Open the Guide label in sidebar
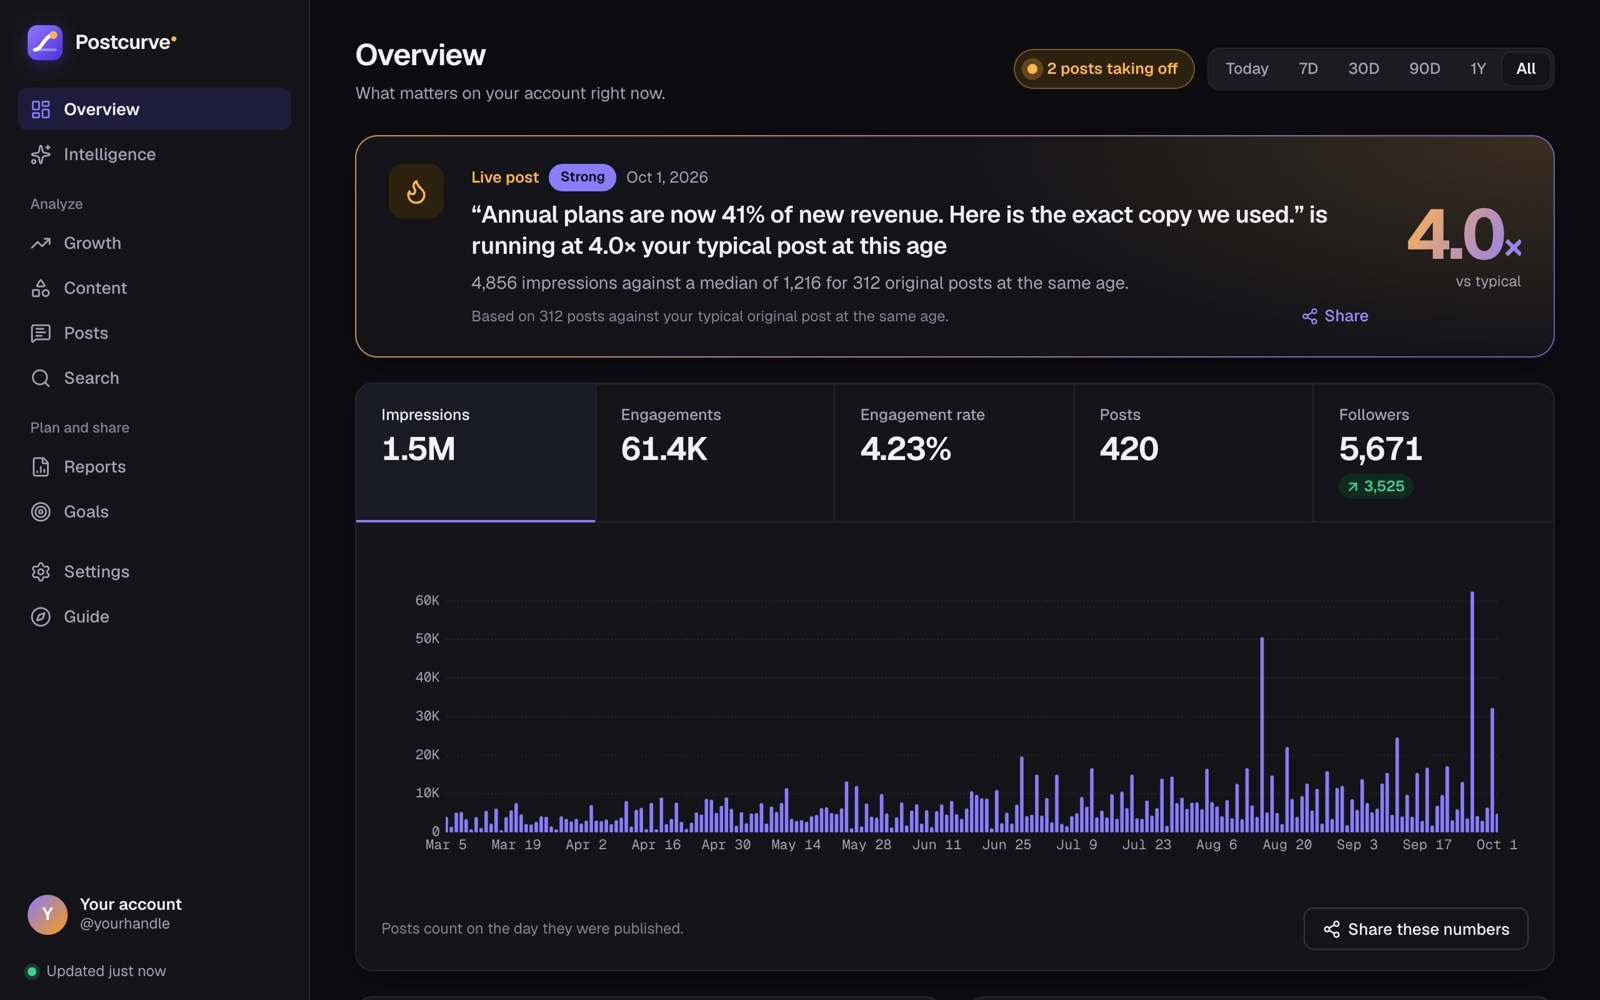The height and width of the screenshot is (1000, 1600). coord(87,617)
